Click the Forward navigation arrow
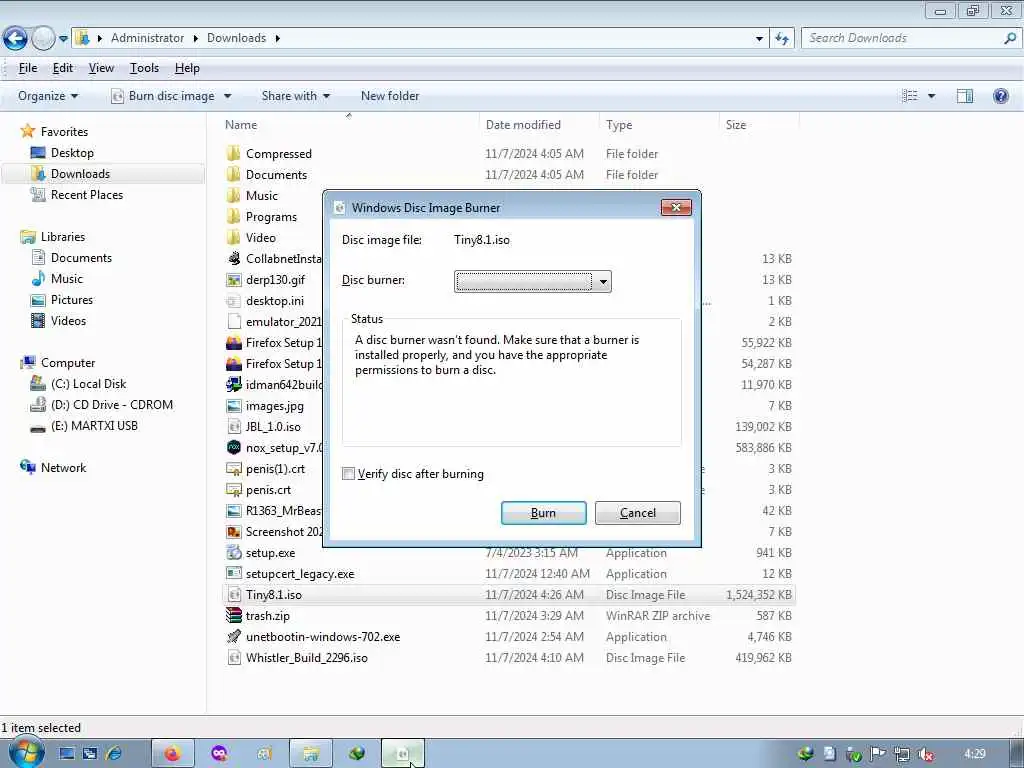Screen dimensions: 1024x768 click(43, 39)
